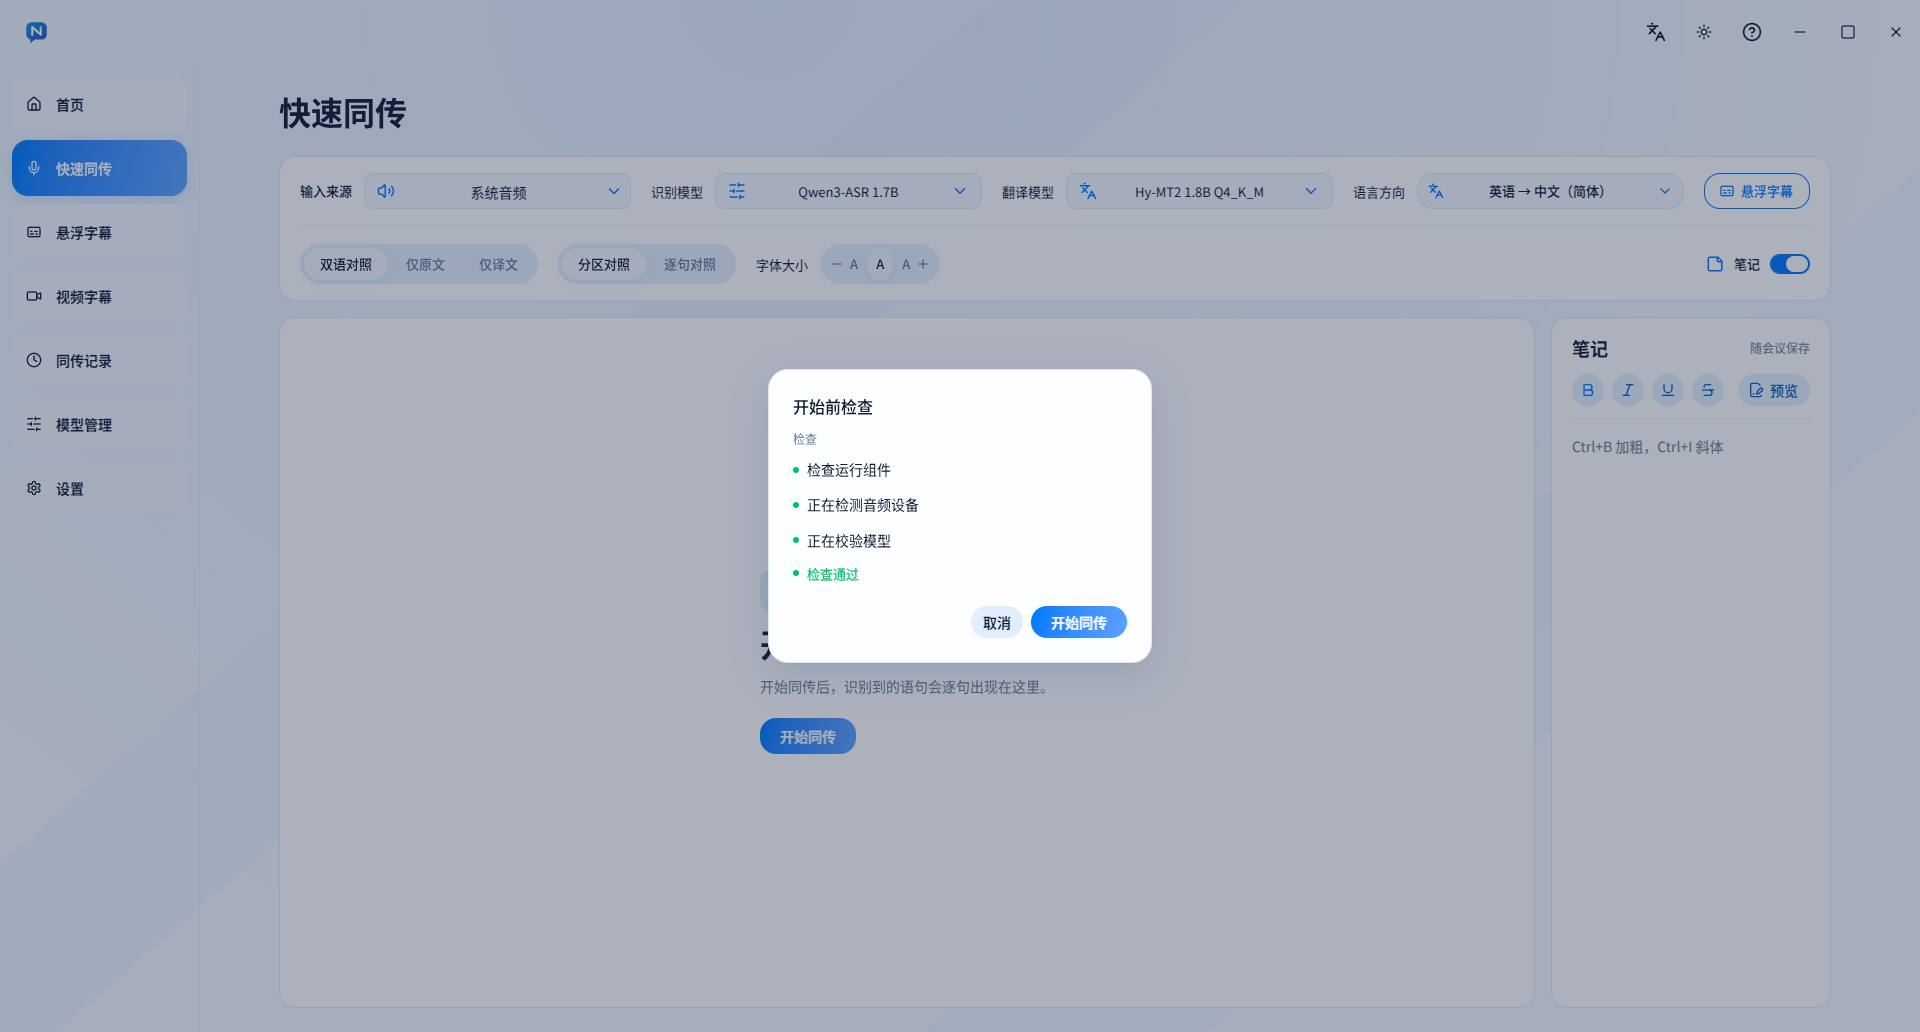This screenshot has width=1920, height=1032.
Task: Increase font size with A plus
Action: coord(915,264)
